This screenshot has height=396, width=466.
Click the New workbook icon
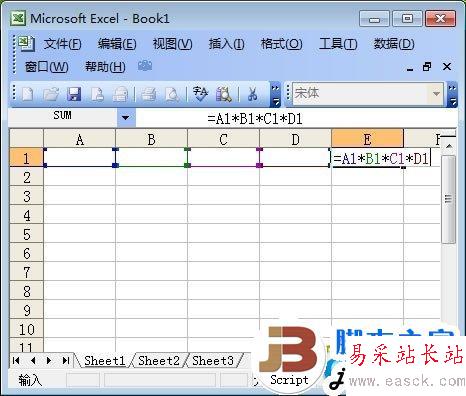tap(27, 94)
